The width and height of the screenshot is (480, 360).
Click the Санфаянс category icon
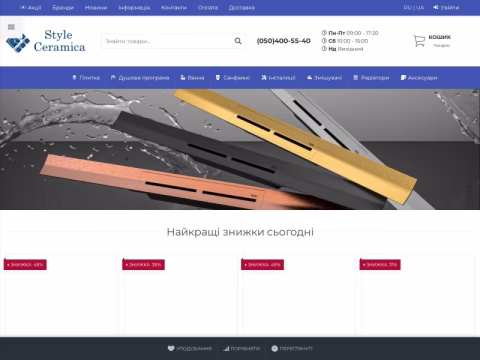218,78
